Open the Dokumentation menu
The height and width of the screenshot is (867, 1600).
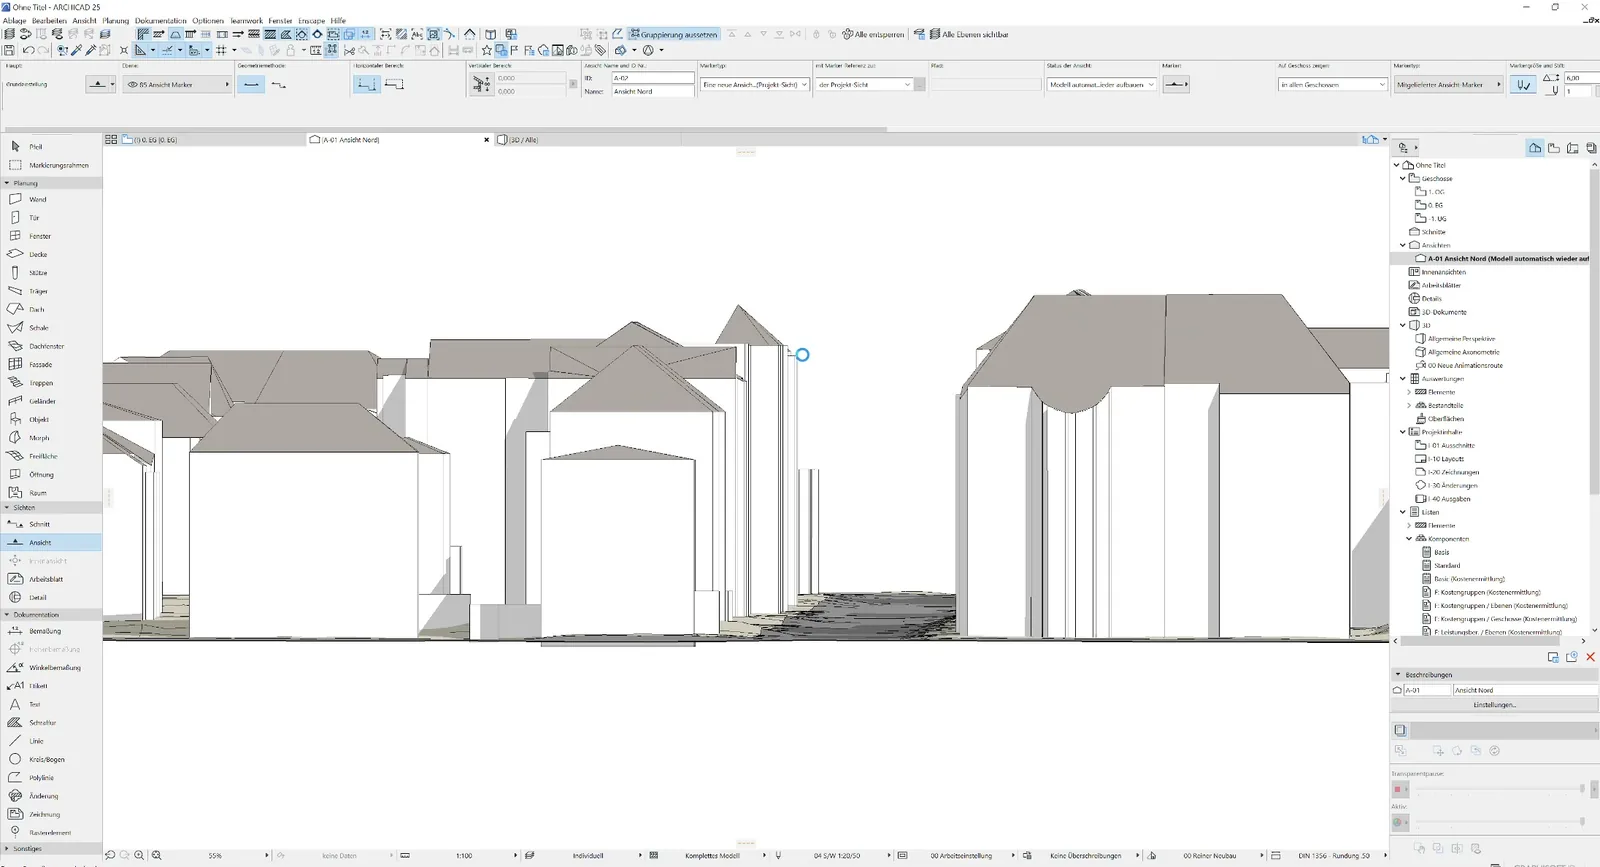coord(161,20)
